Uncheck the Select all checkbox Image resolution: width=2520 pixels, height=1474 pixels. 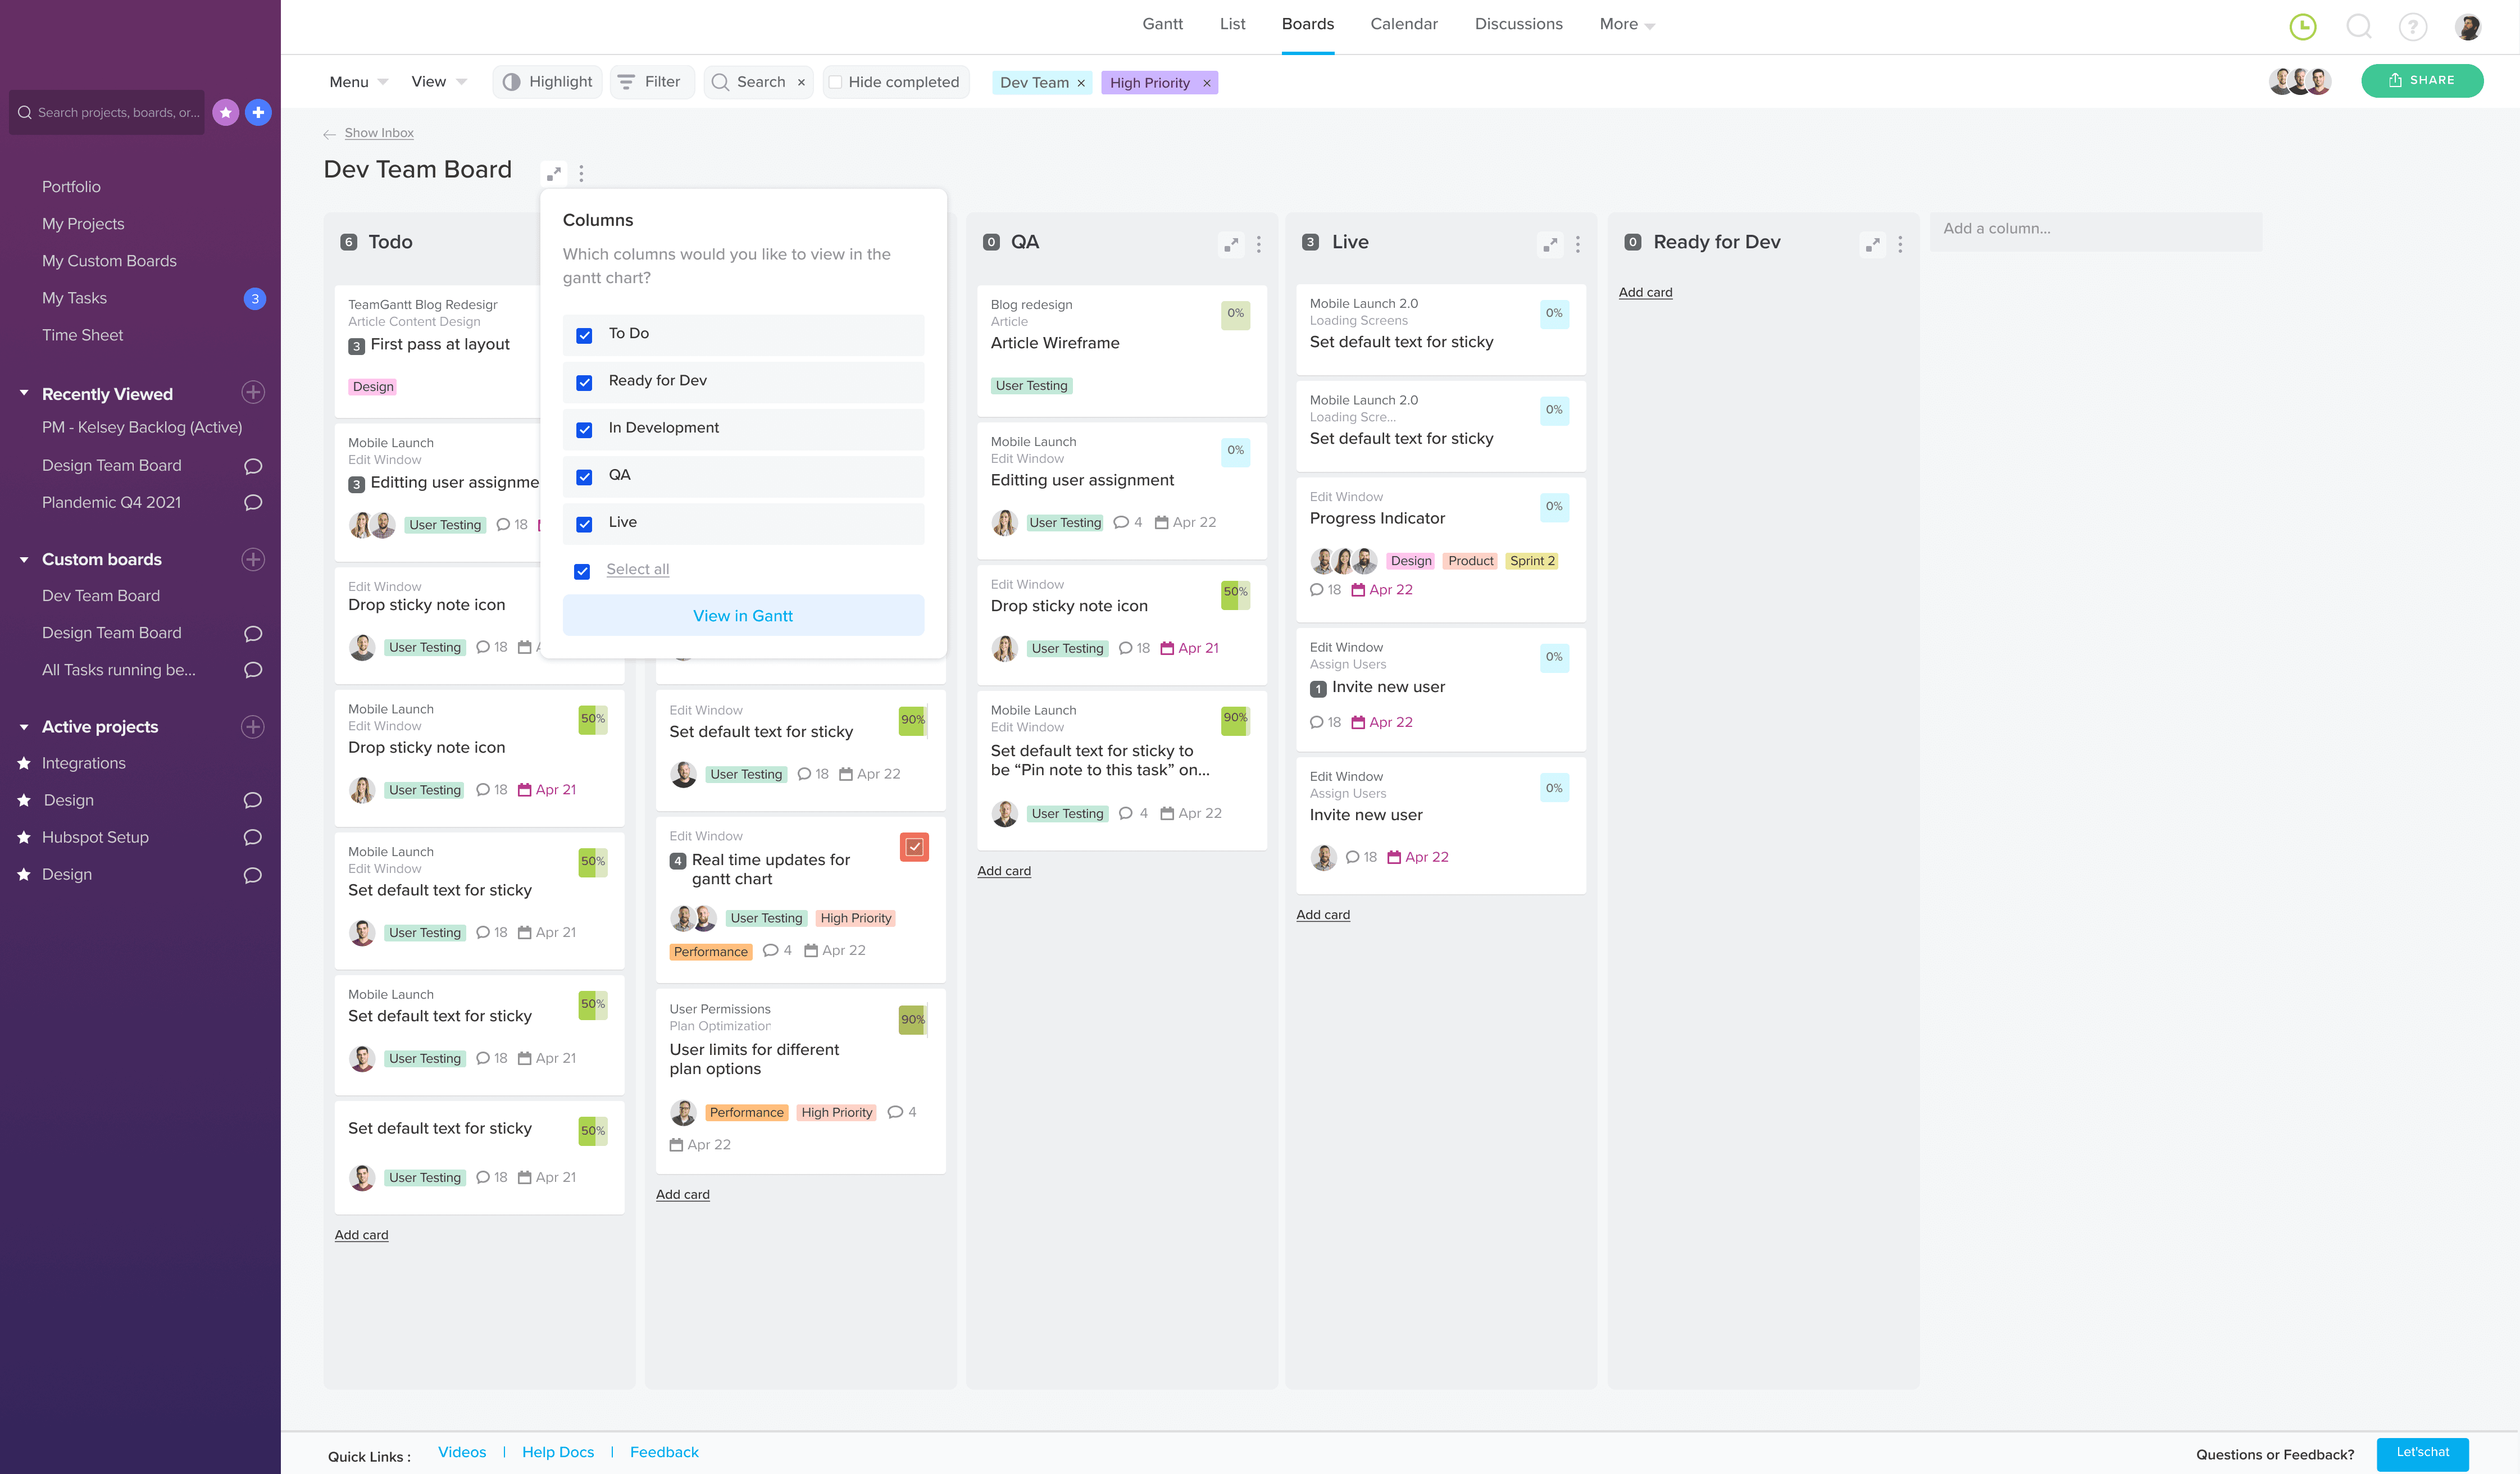(x=582, y=571)
